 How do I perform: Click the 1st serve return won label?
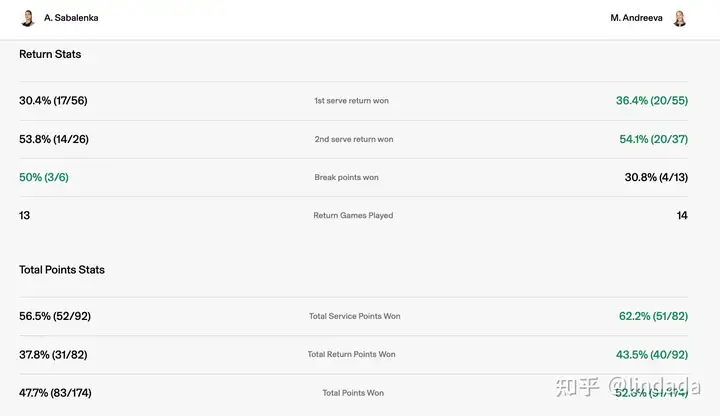[x=351, y=101]
